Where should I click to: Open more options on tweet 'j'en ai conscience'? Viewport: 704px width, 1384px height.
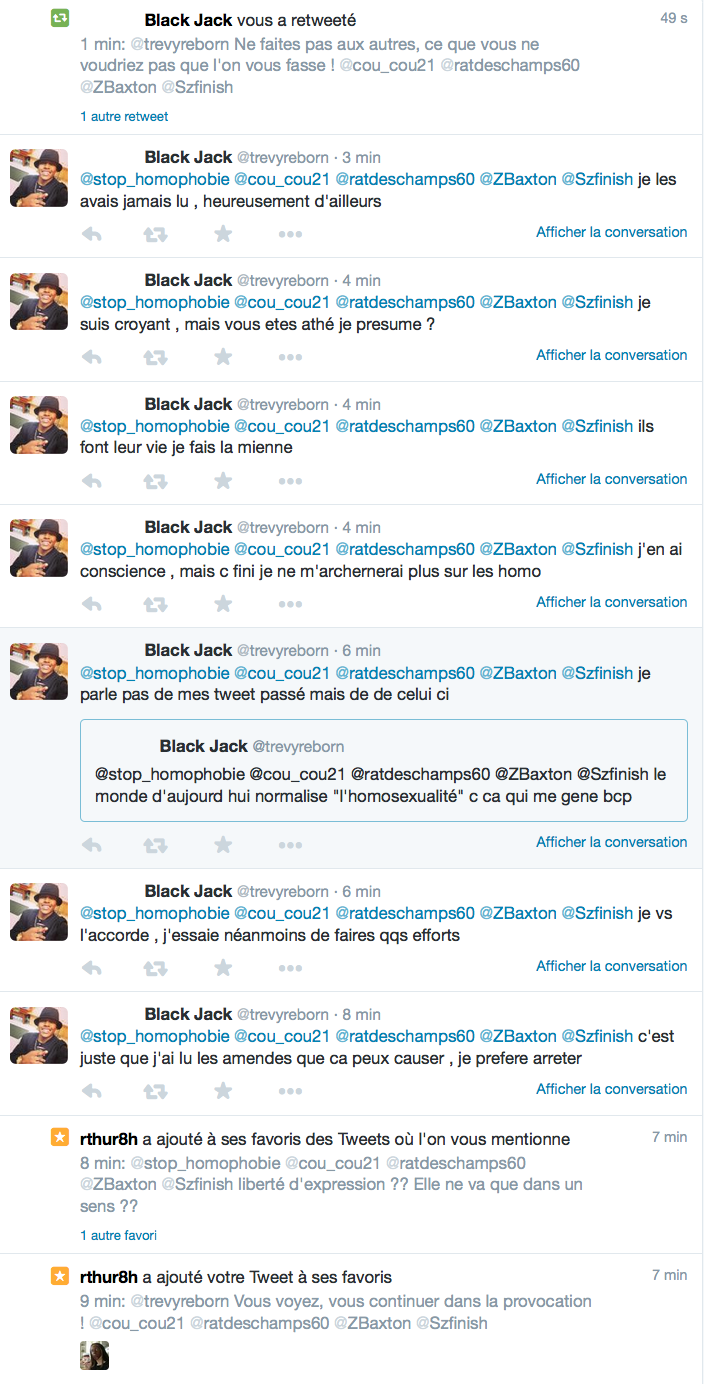point(290,604)
